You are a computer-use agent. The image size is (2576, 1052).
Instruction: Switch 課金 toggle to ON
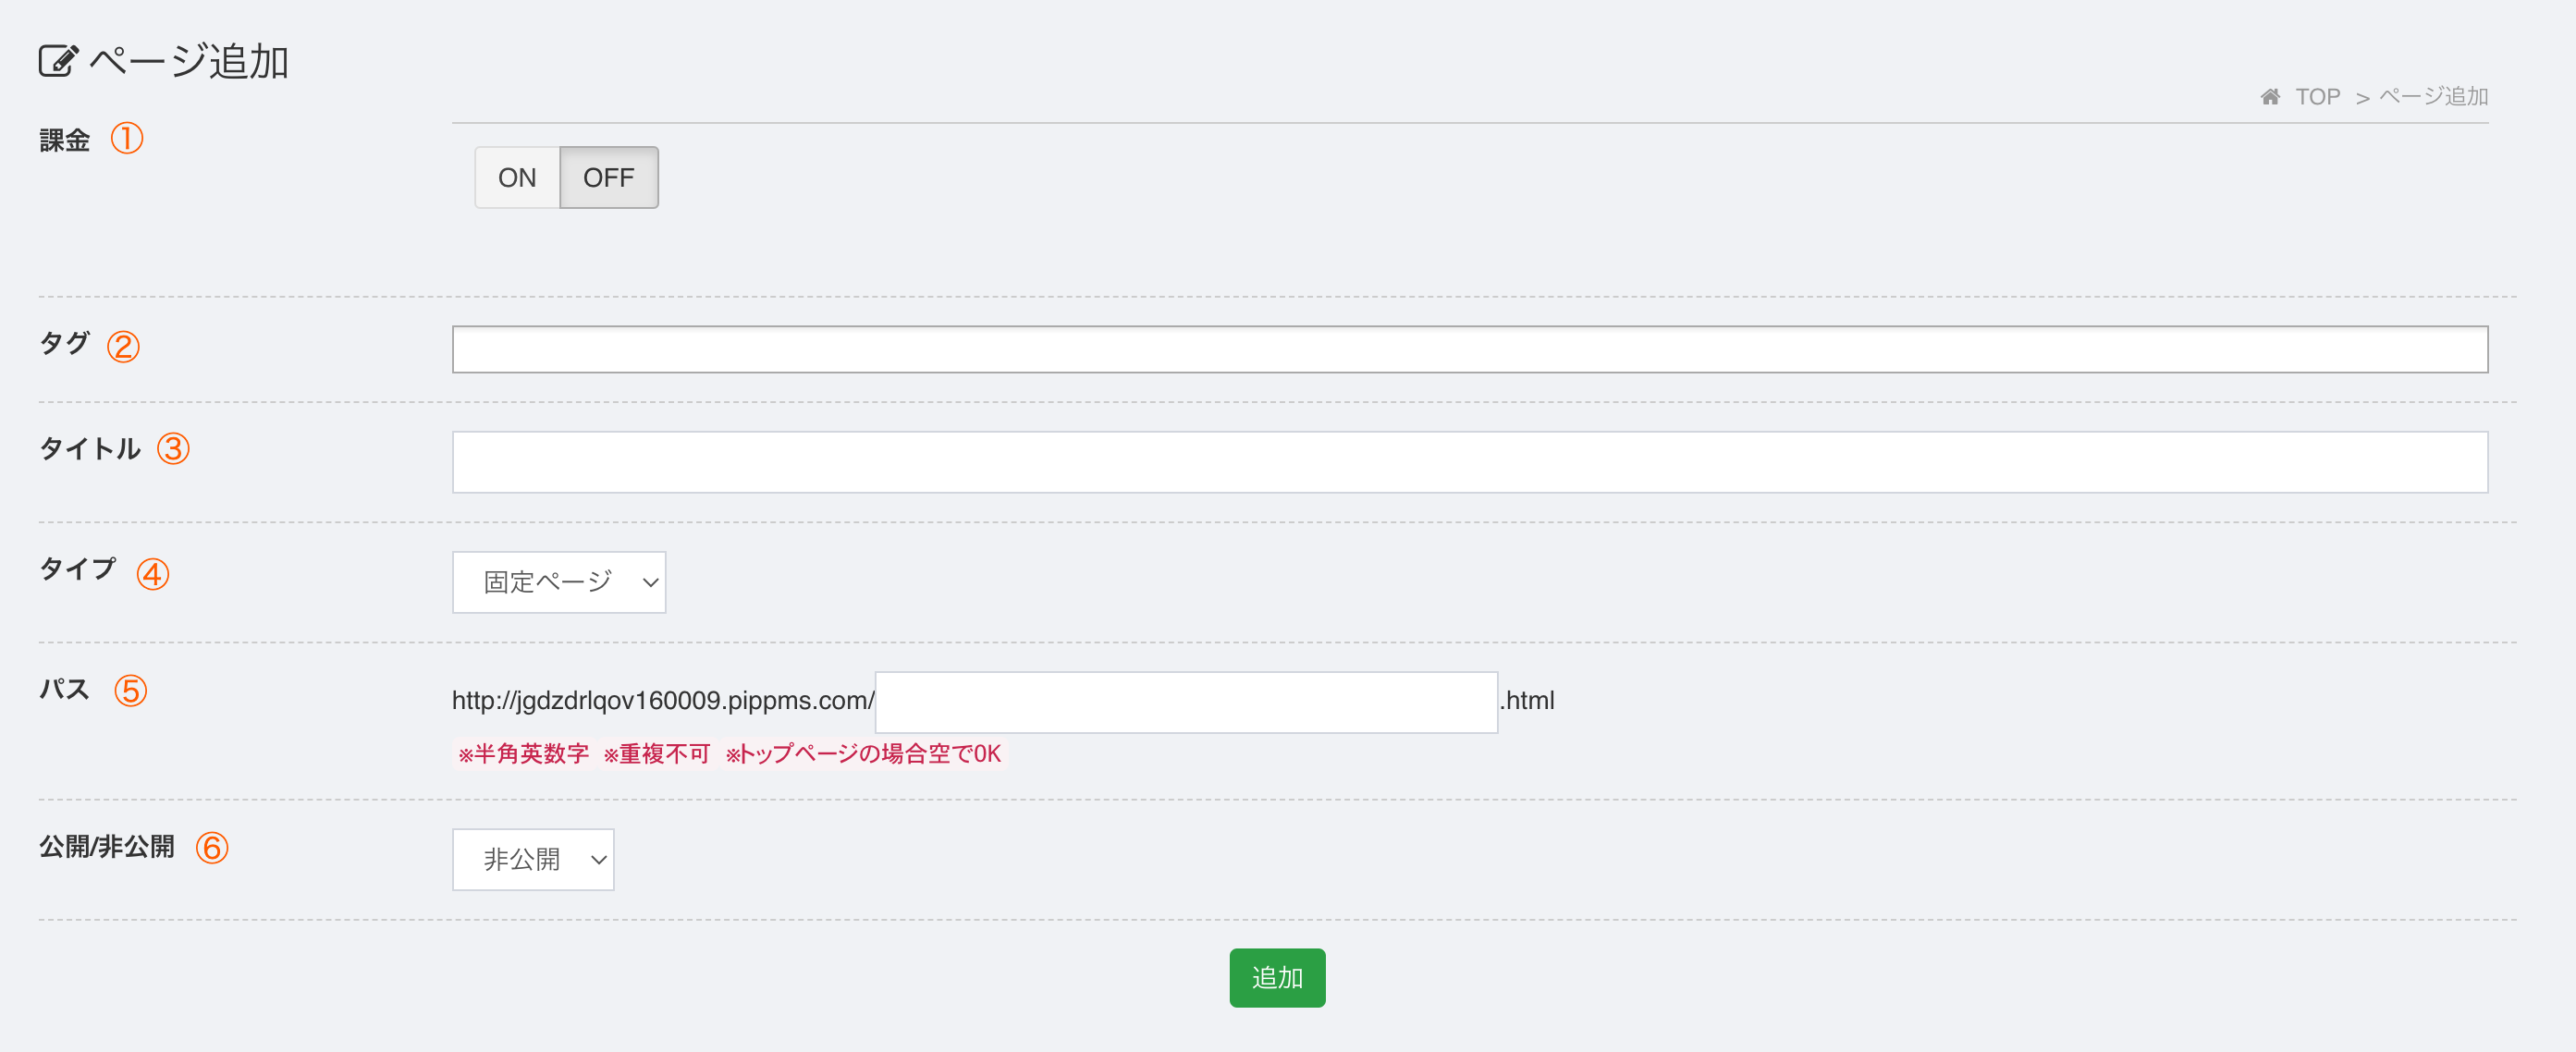coord(517,178)
